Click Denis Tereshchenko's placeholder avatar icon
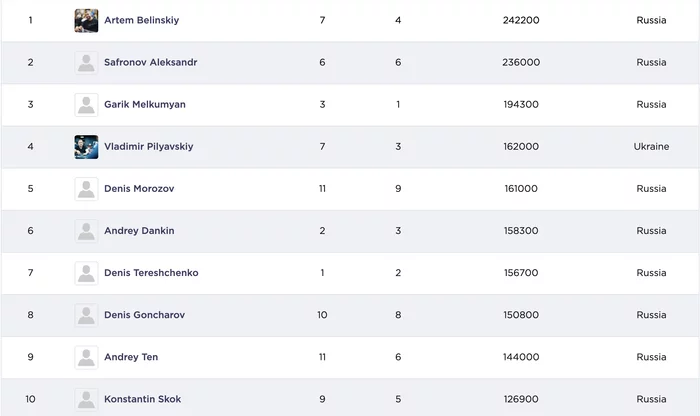700x416 pixels. point(86,273)
